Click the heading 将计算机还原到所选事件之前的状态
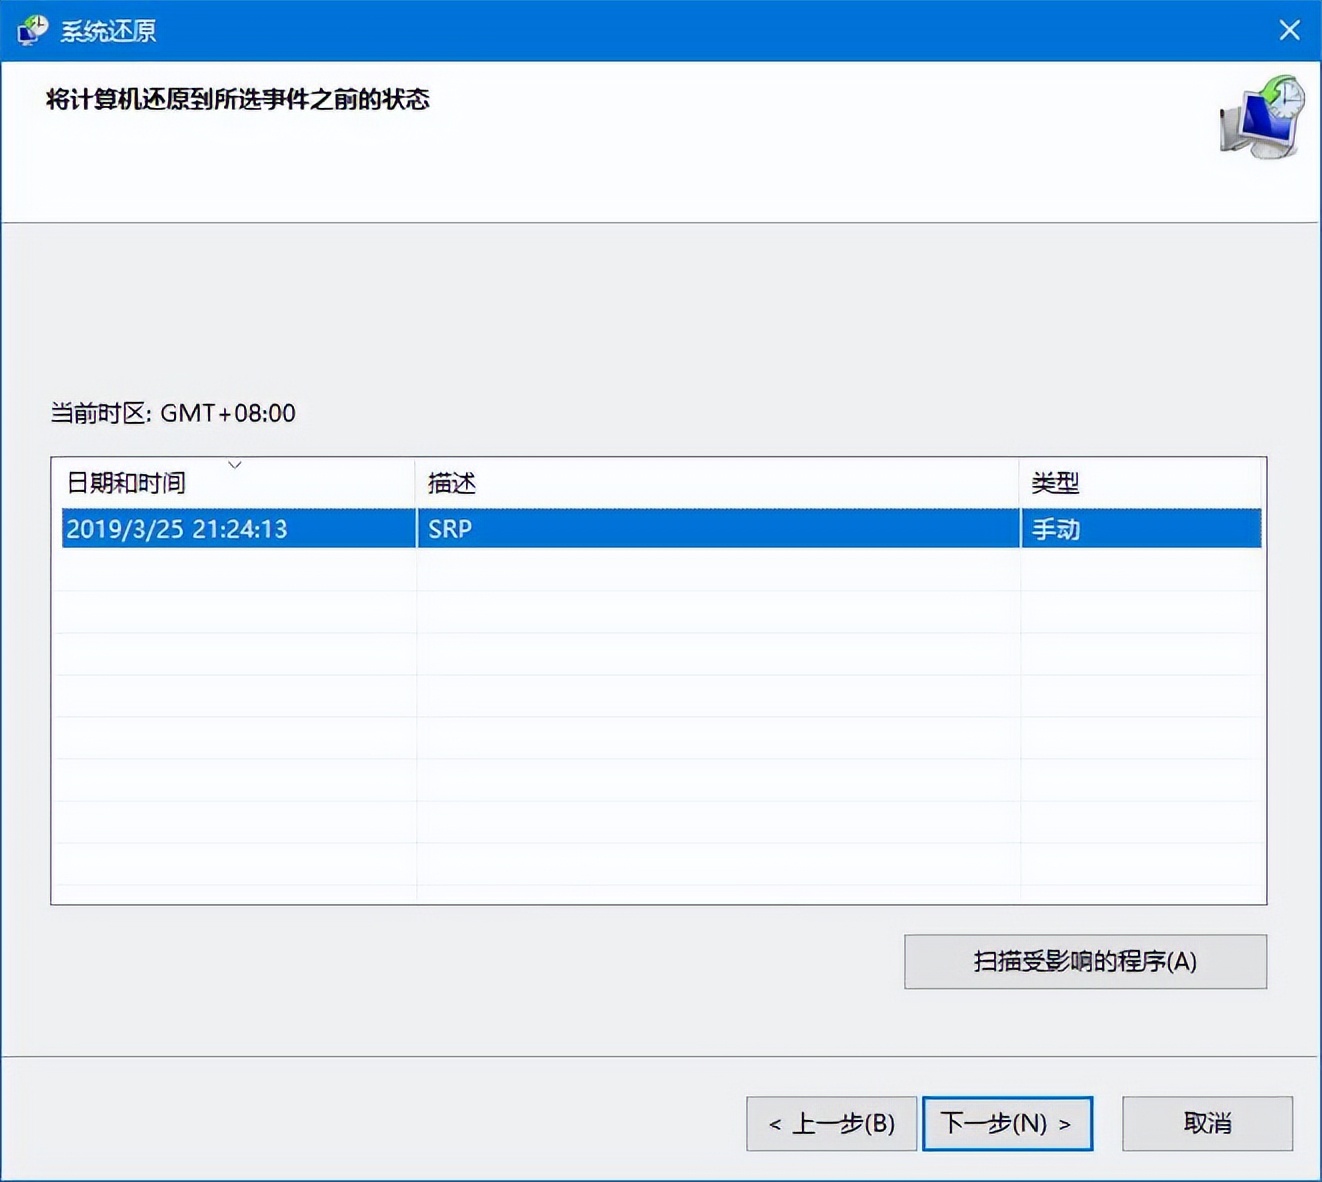Viewport: 1322px width, 1182px height. tap(237, 99)
